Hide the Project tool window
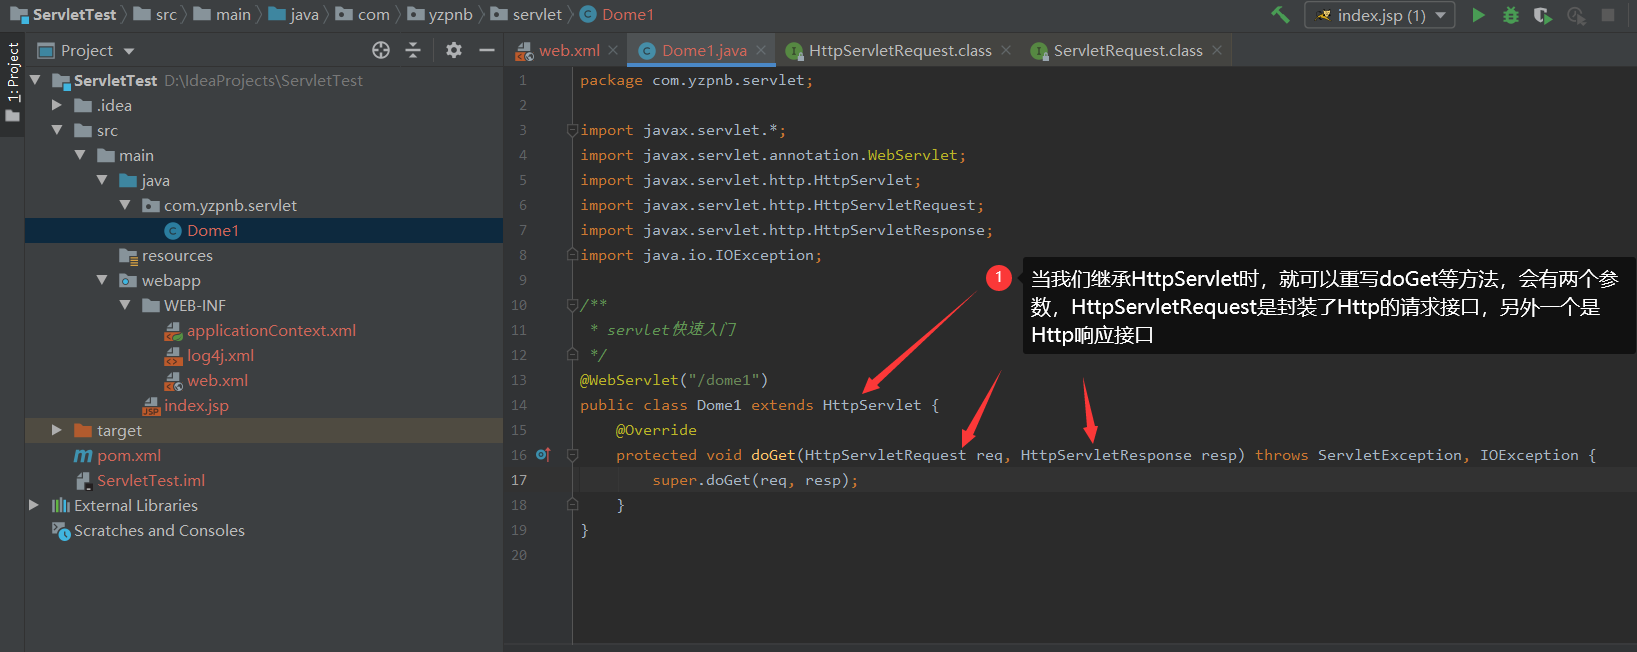 [487, 50]
